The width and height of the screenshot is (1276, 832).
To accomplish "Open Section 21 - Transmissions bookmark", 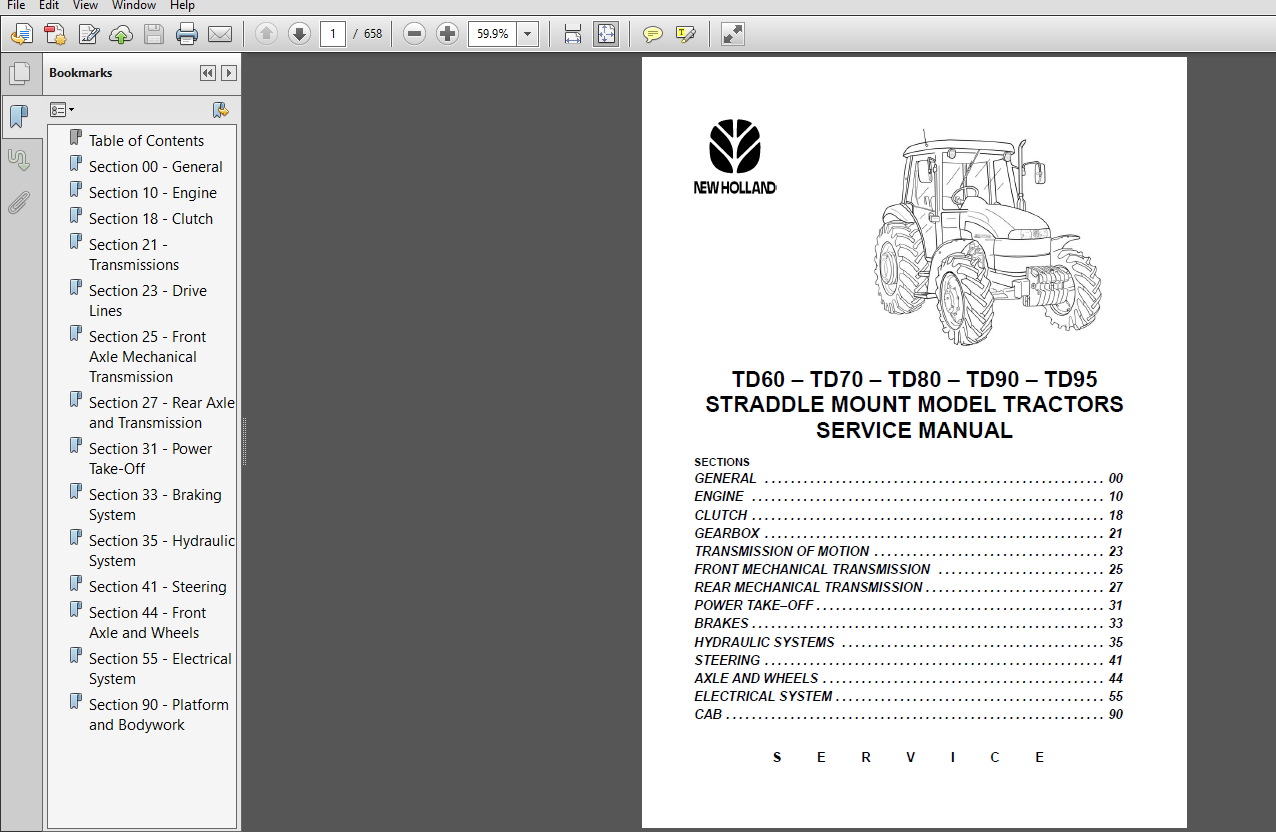I will coord(134,255).
